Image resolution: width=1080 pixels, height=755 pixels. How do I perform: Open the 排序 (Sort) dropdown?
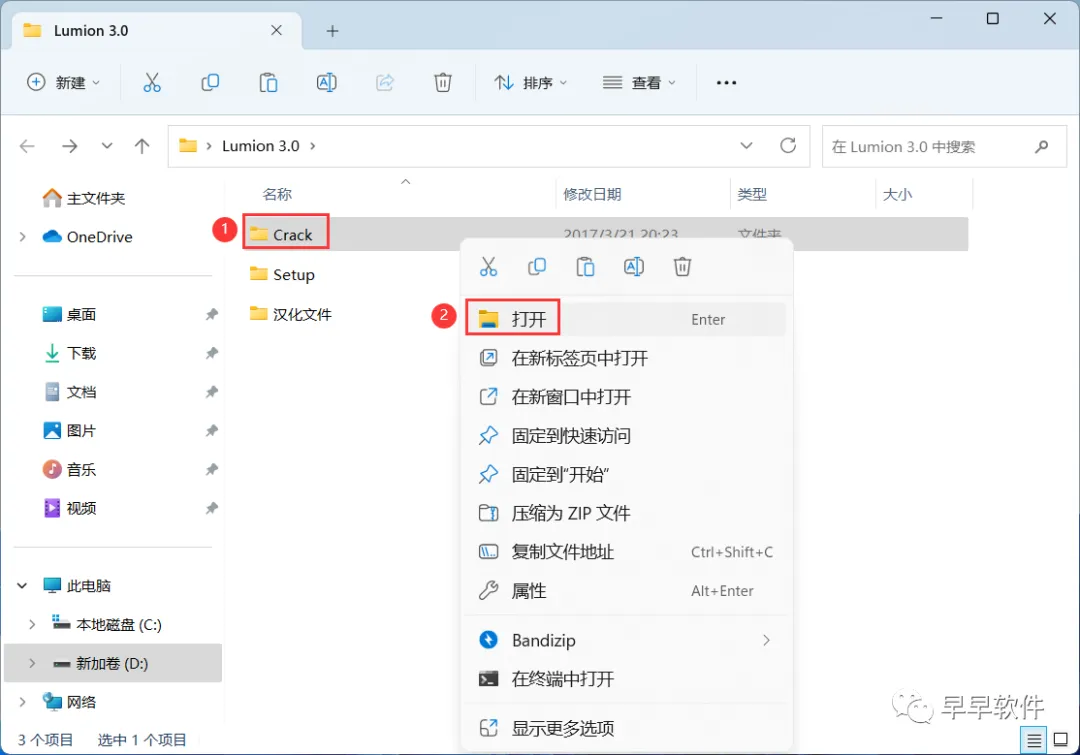[530, 83]
